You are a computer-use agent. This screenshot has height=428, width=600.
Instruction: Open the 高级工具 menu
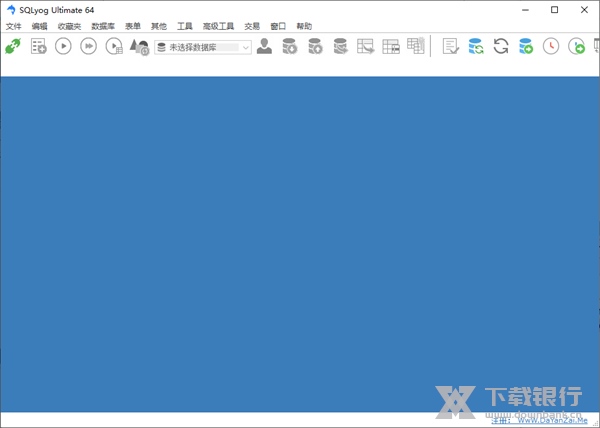tap(218, 26)
